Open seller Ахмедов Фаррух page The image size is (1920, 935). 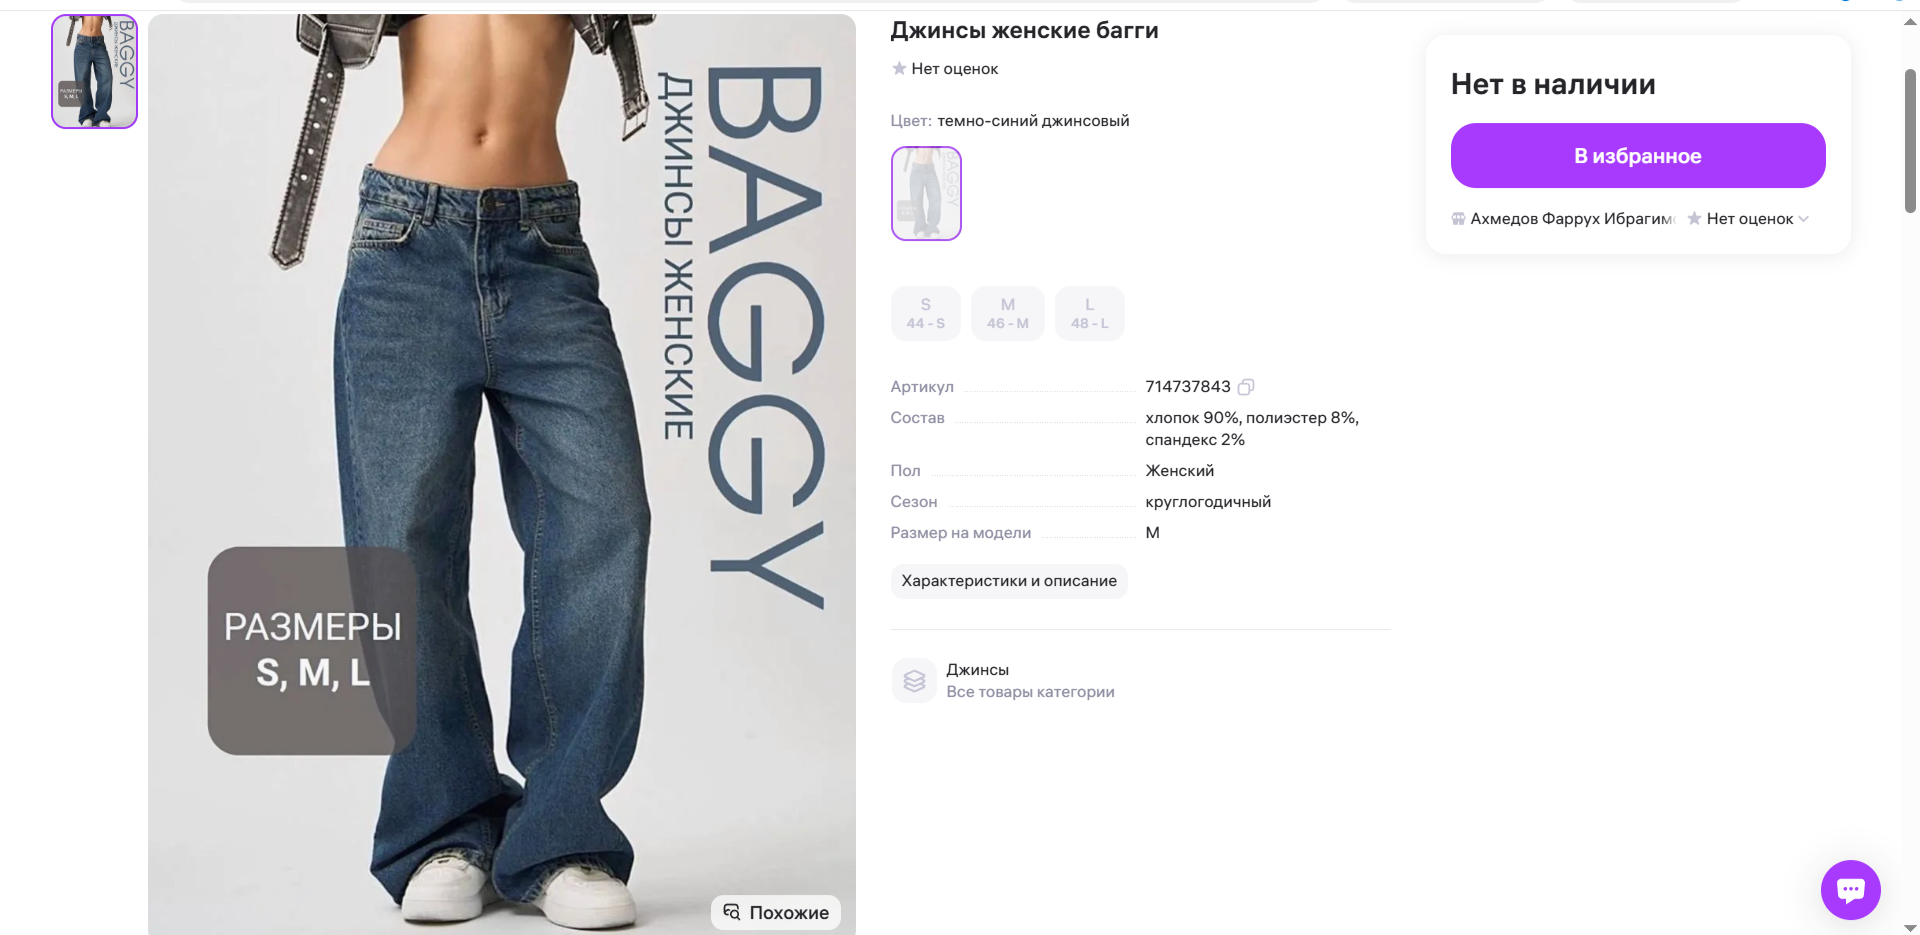[1572, 219]
